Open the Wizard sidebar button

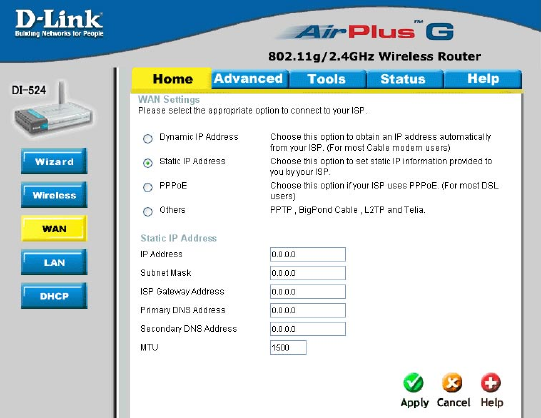pyautogui.click(x=54, y=161)
